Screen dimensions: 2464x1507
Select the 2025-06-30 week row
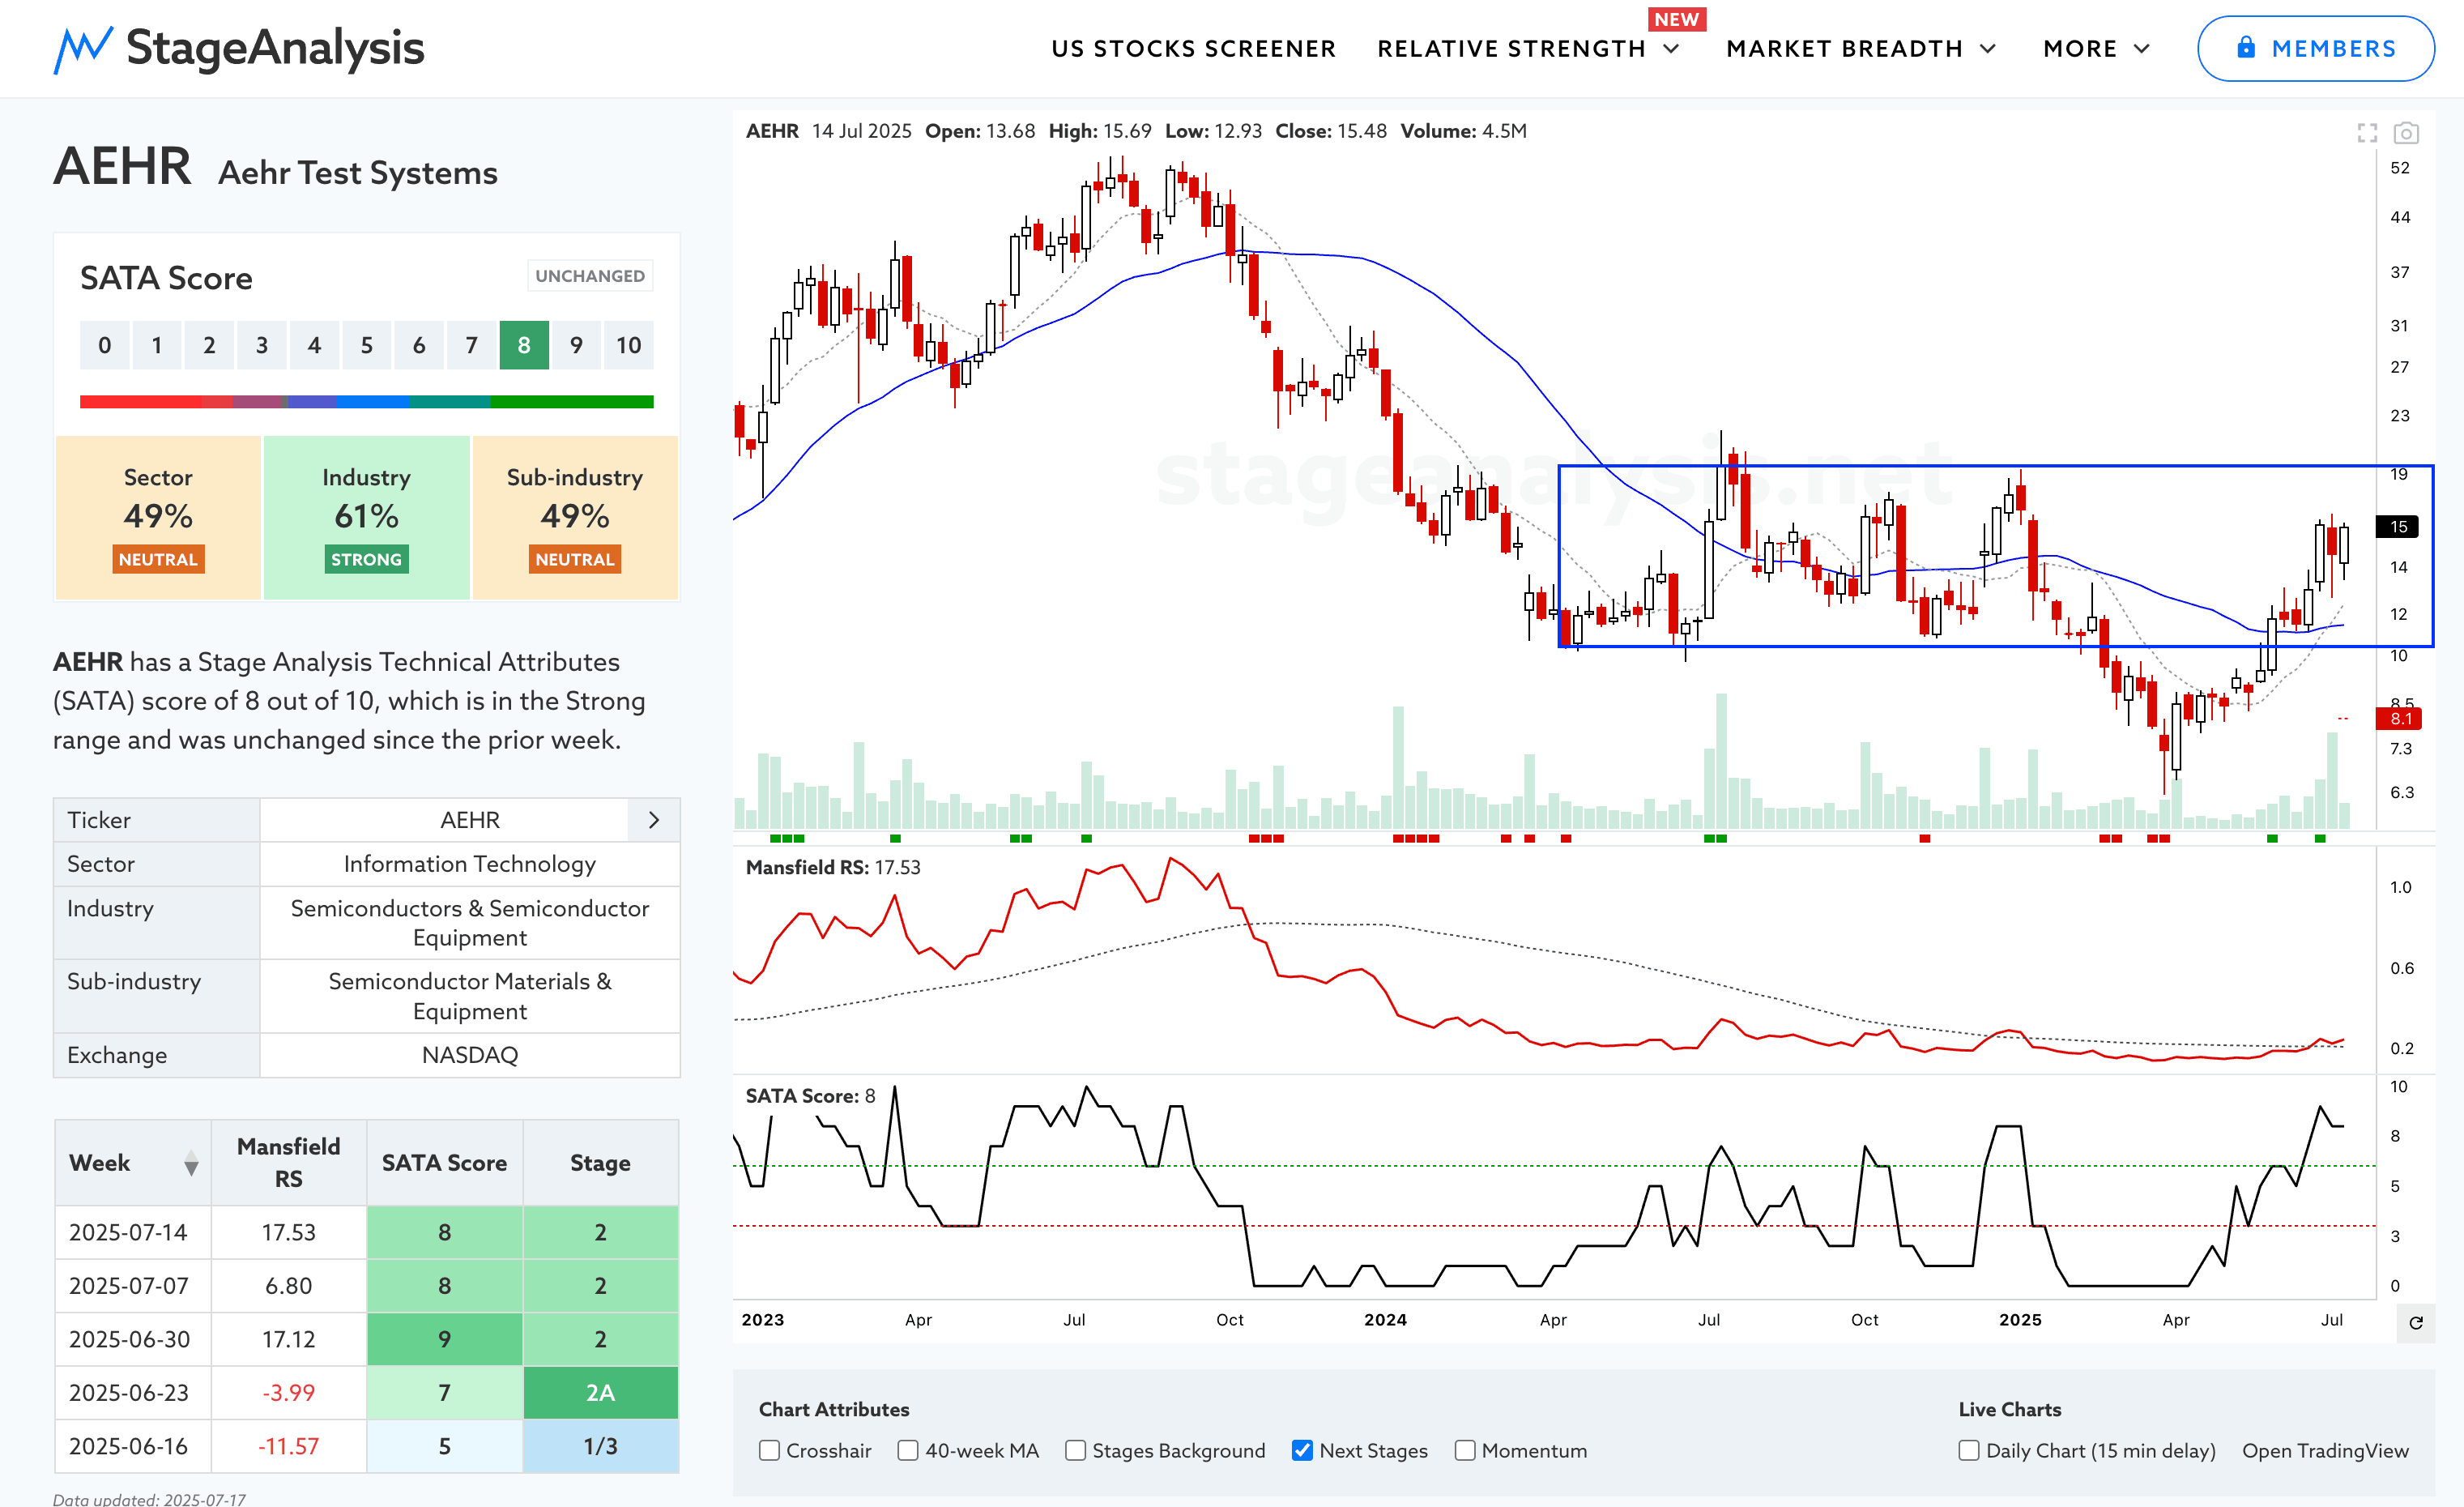[x=367, y=1339]
